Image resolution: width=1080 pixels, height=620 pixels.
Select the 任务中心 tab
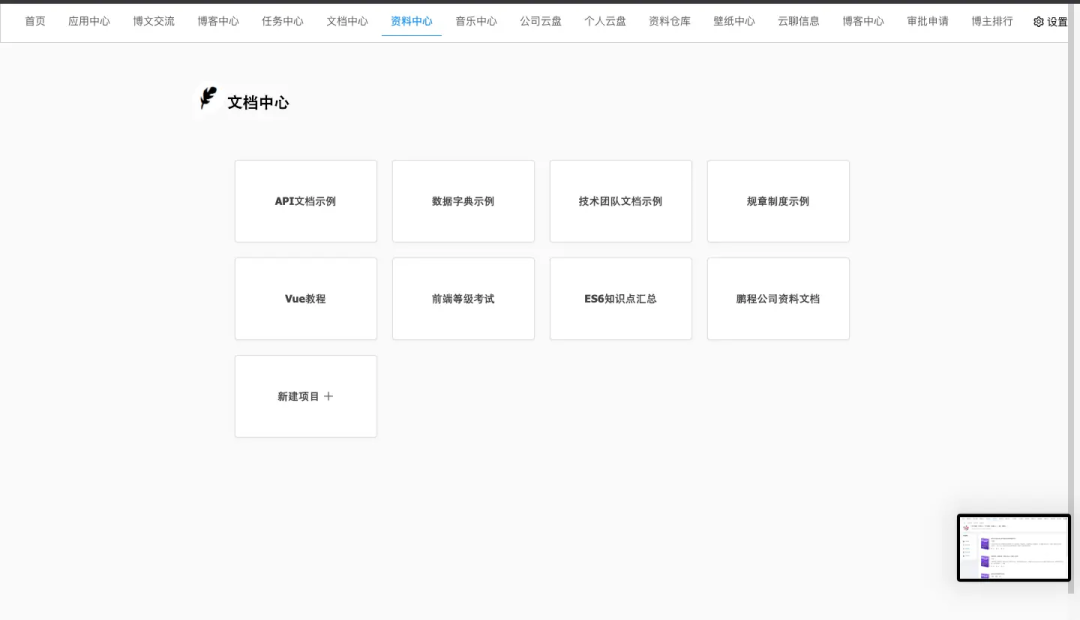(x=282, y=21)
